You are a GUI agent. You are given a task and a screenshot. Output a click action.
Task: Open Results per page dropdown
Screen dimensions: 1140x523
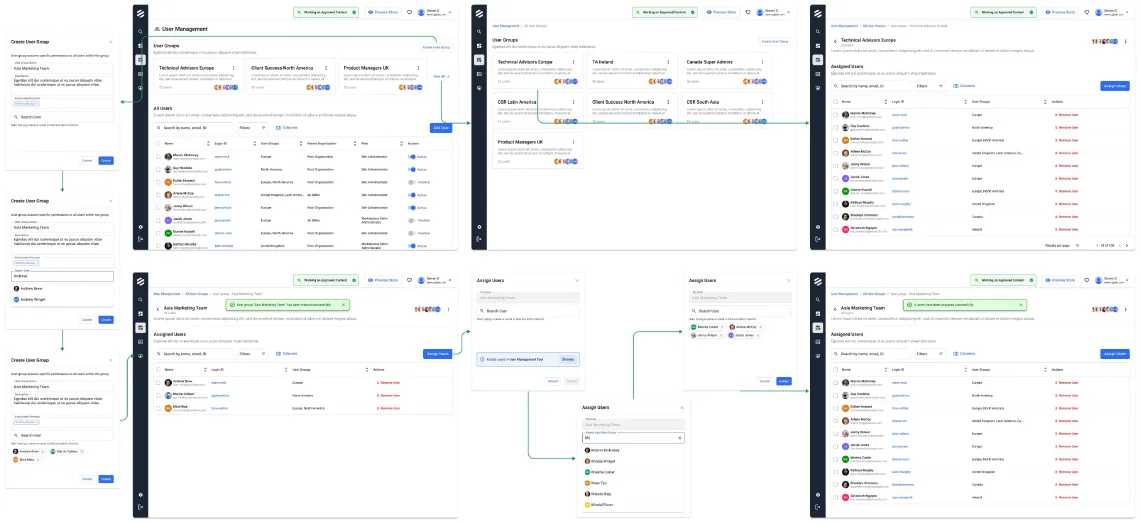click(x=1077, y=245)
